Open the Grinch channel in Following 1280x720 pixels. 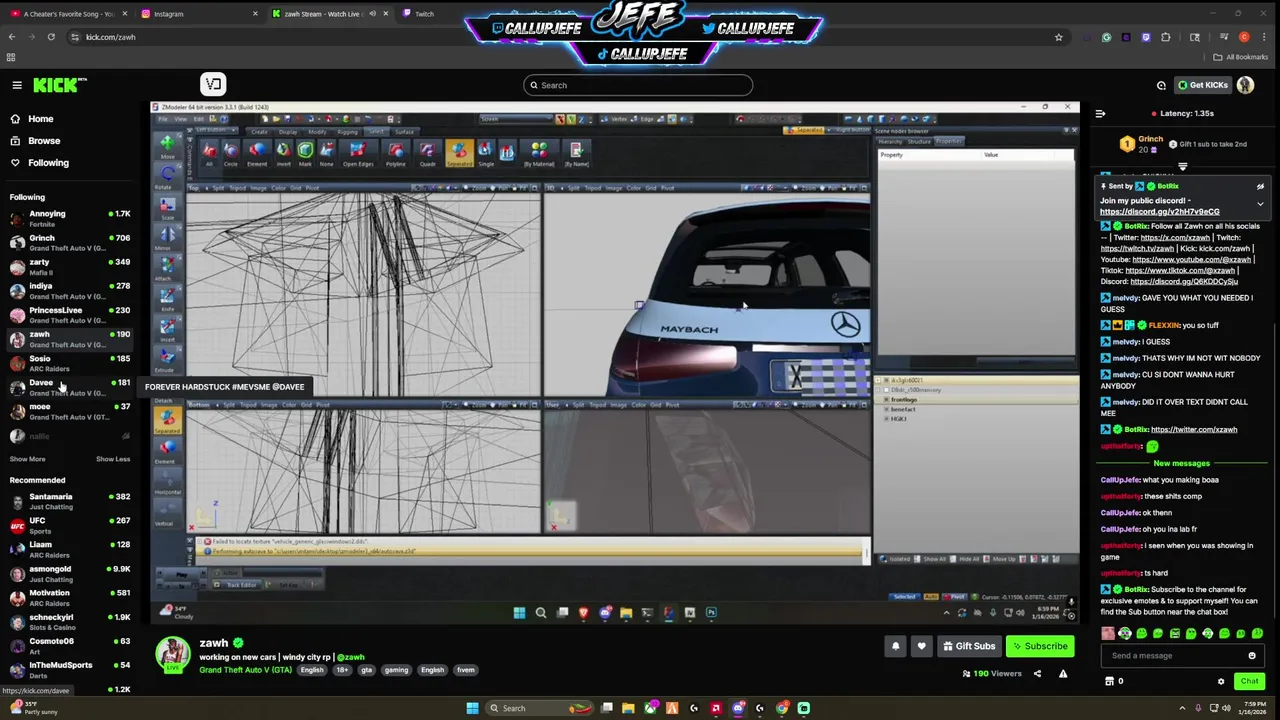(69, 243)
